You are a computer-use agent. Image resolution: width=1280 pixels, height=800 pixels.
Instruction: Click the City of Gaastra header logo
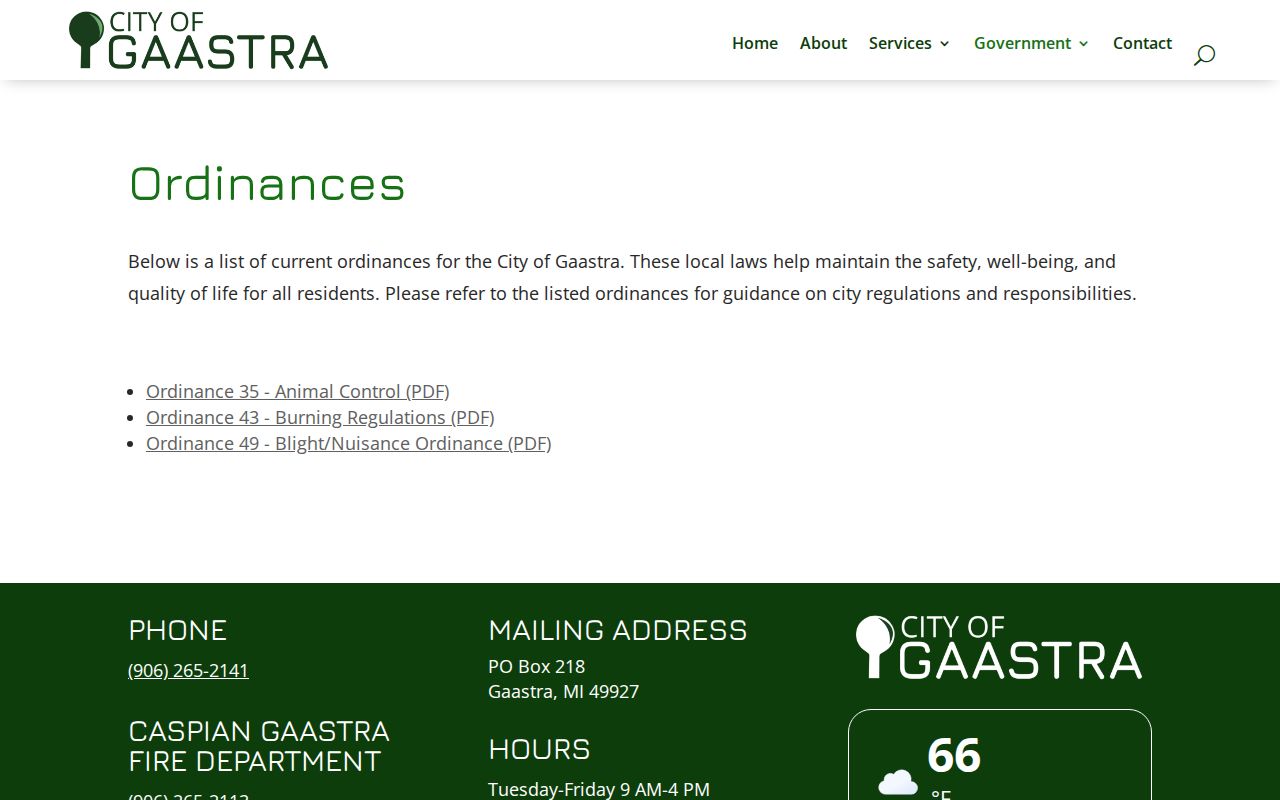tap(198, 40)
